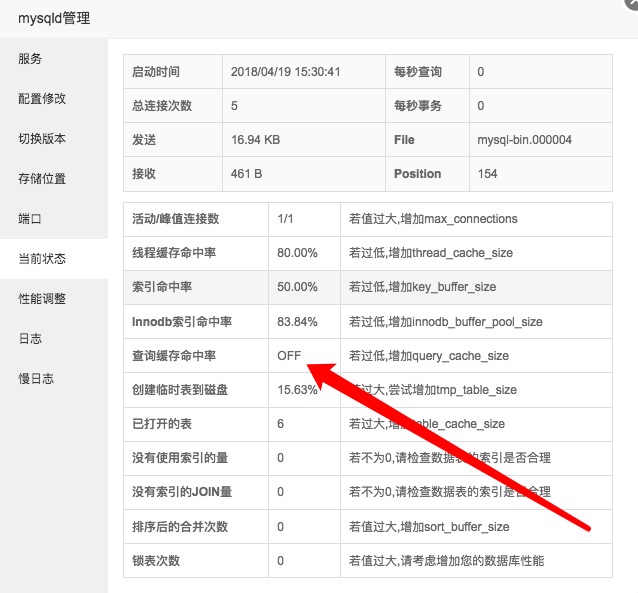Click the innodb_buffer_pool_size hint text
Viewport: 638px width, 593px height.
pos(446,322)
